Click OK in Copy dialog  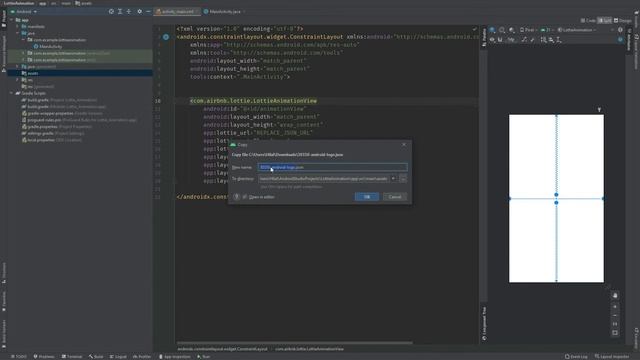(367, 197)
